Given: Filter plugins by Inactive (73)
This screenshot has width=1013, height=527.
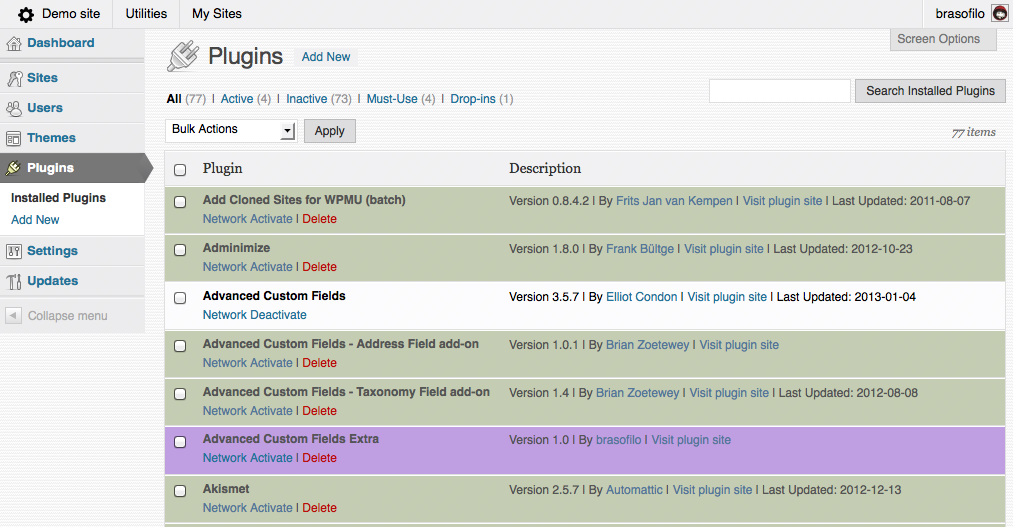Looking at the screenshot, I should [x=319, y=99].
